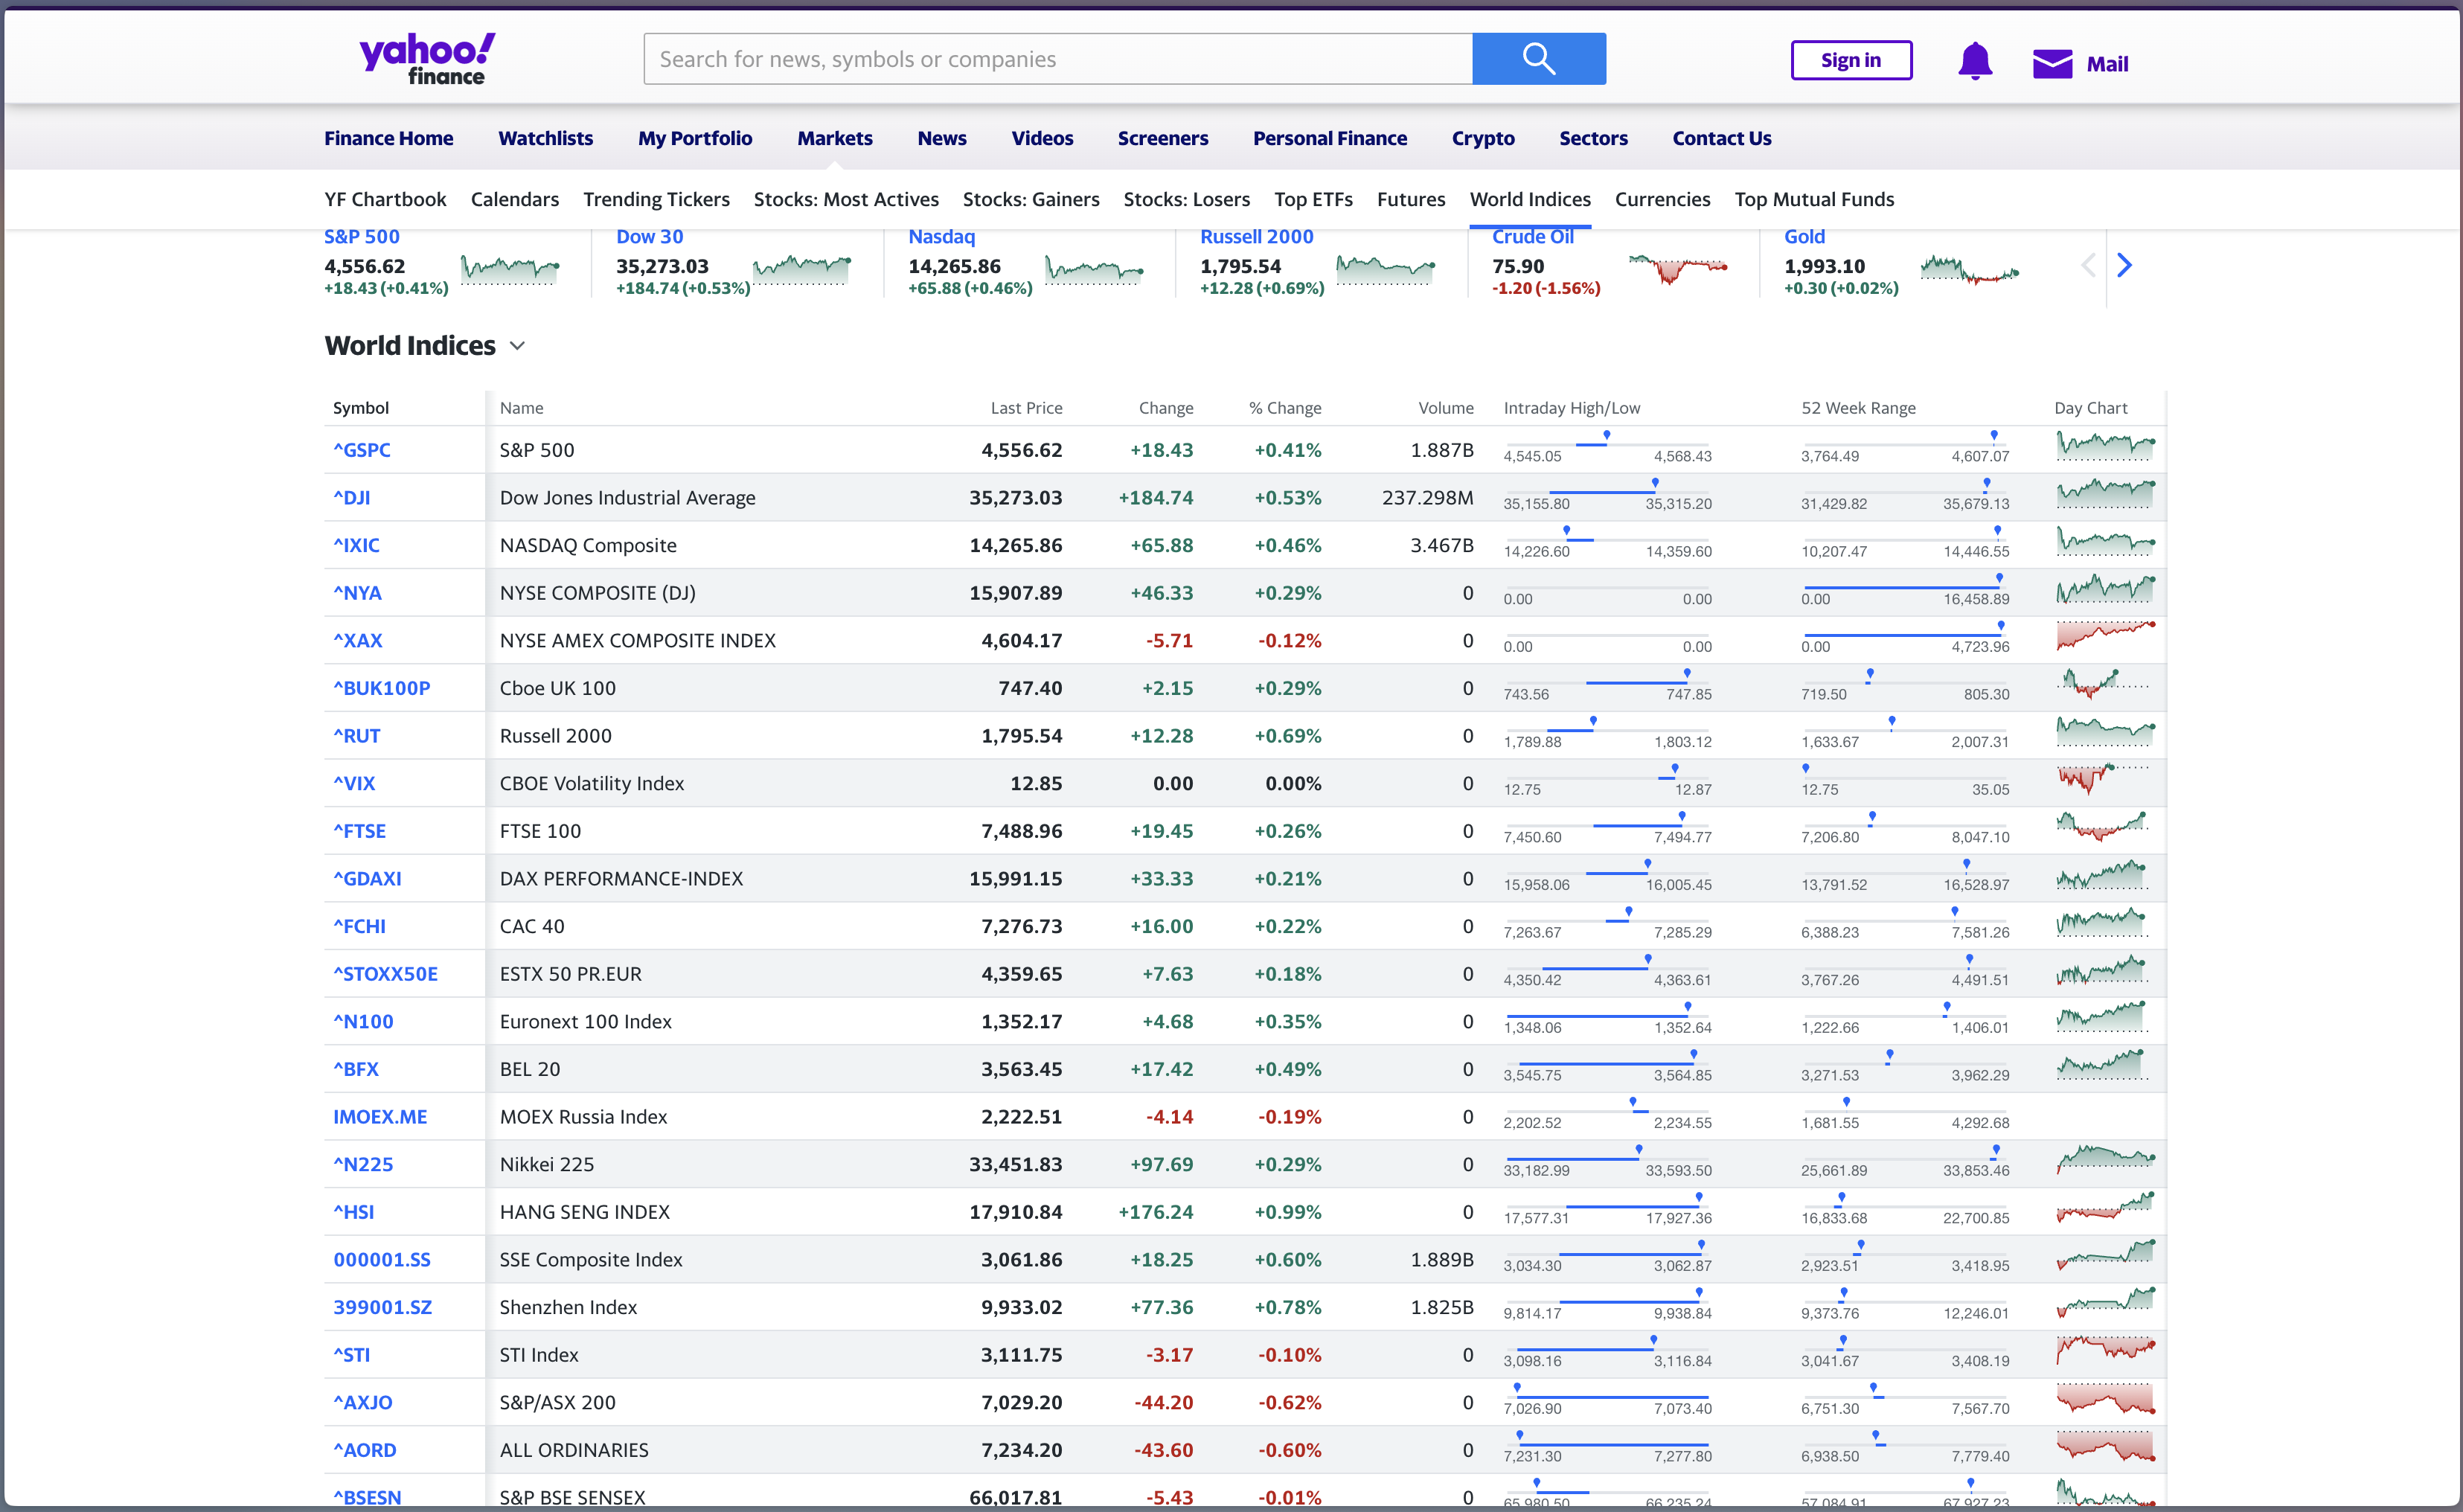Viewport: 2463px width, 1512px height.
Task: Open the ^FTSE symbol link
Action: 359,831
